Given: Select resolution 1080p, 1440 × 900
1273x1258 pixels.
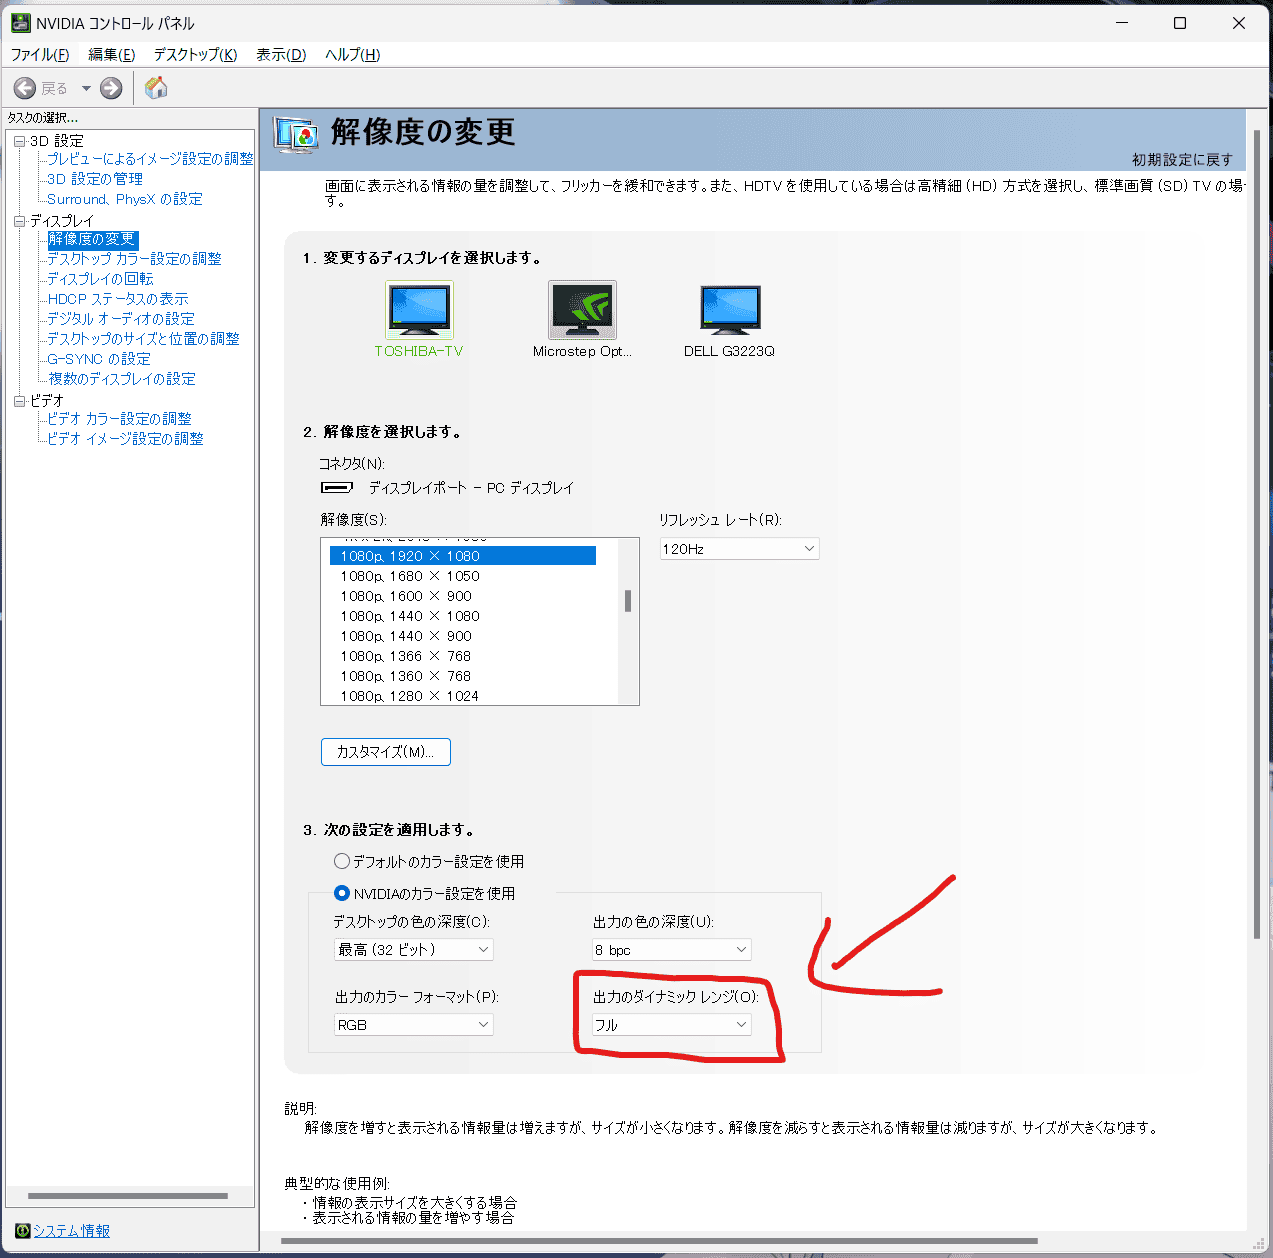Looking at the screenshot, I should point(463,636).
